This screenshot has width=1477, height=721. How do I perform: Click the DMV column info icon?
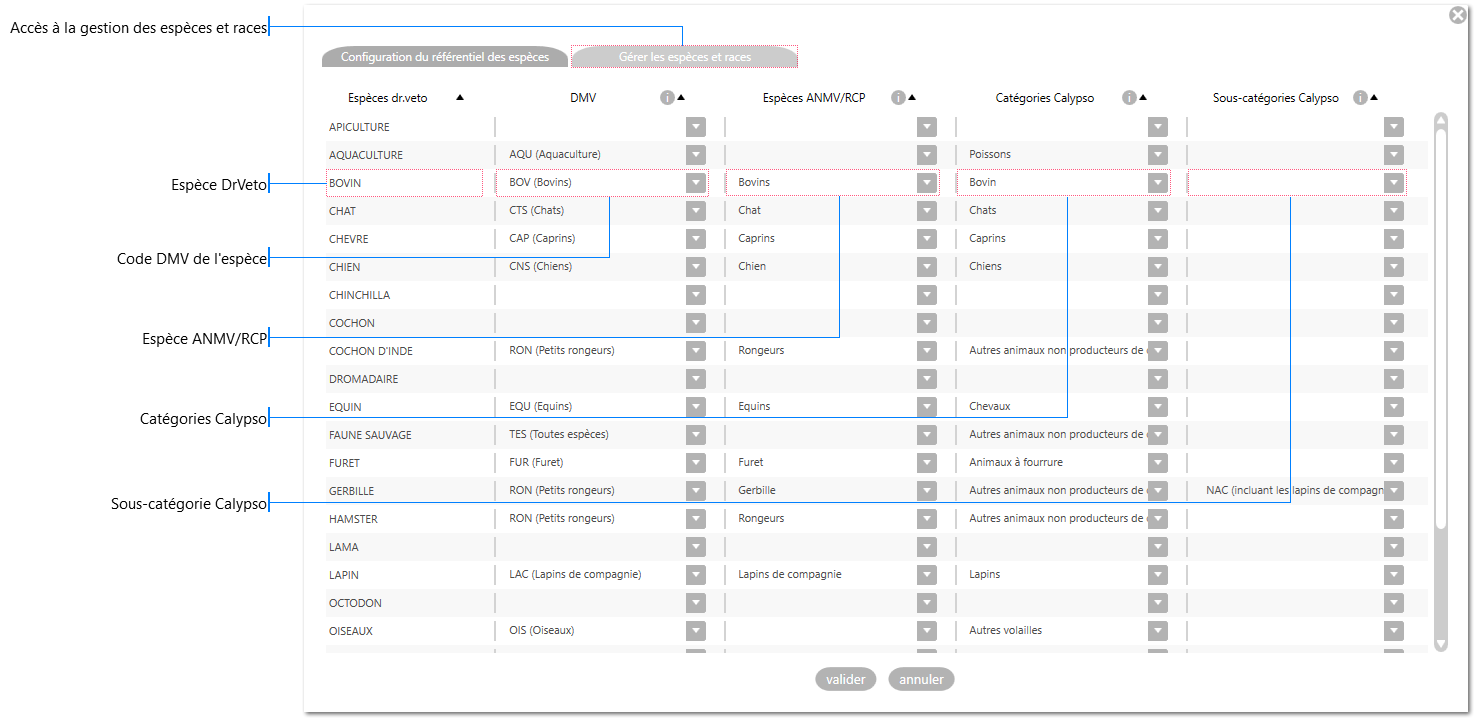(667, 98)
